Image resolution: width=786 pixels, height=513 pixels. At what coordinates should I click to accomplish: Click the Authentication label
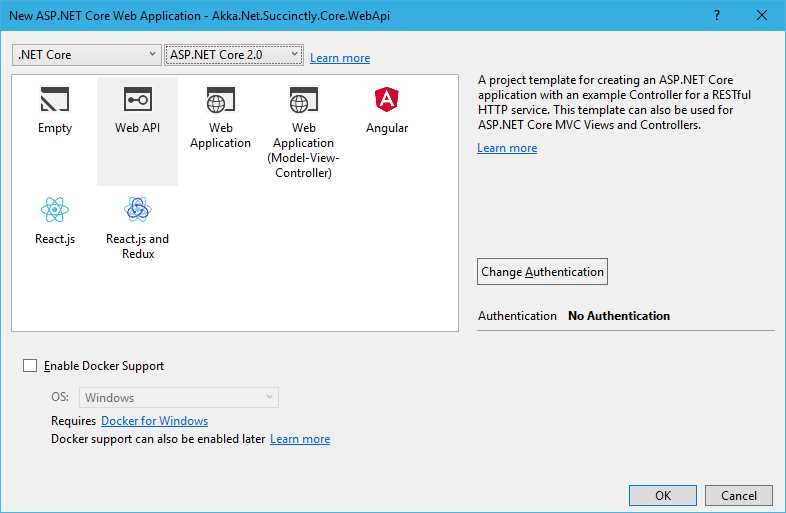pos(517,315)
